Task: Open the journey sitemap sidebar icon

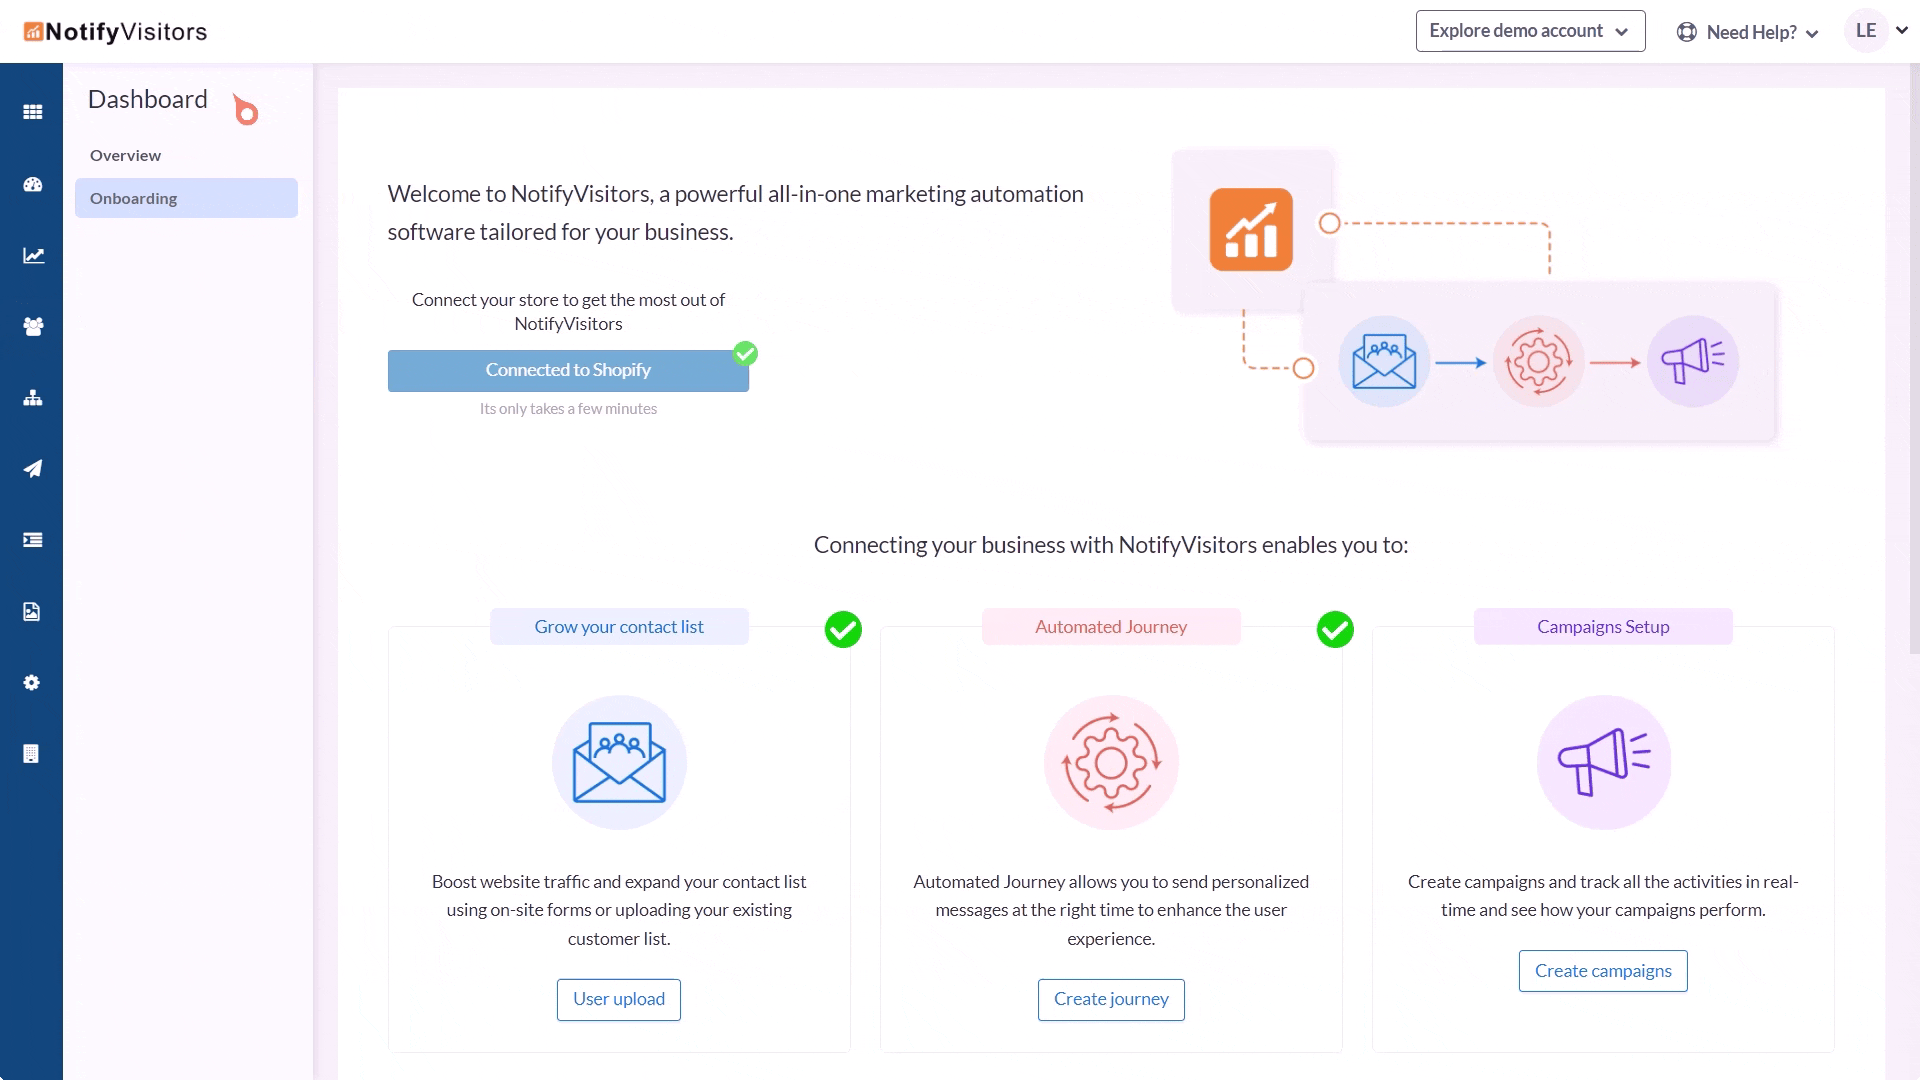Action: tap(32, 397)
